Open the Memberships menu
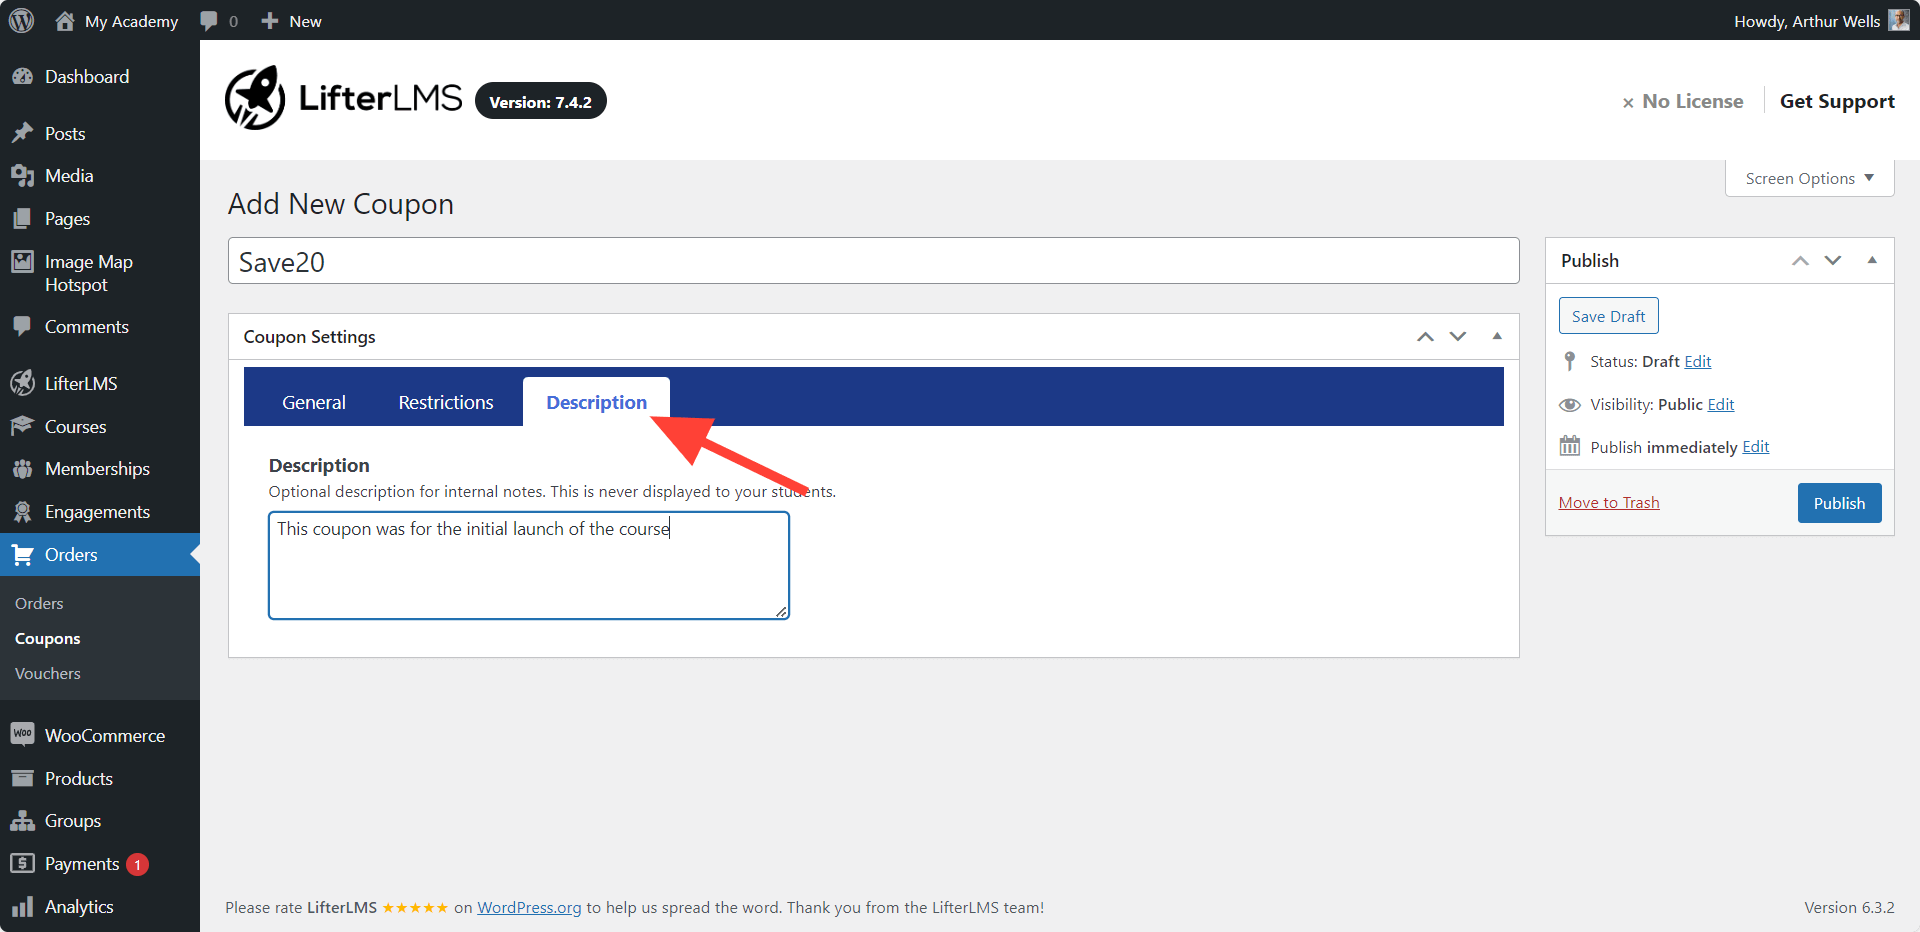The height and width of the screenshot is (932, 1920). 97,468
